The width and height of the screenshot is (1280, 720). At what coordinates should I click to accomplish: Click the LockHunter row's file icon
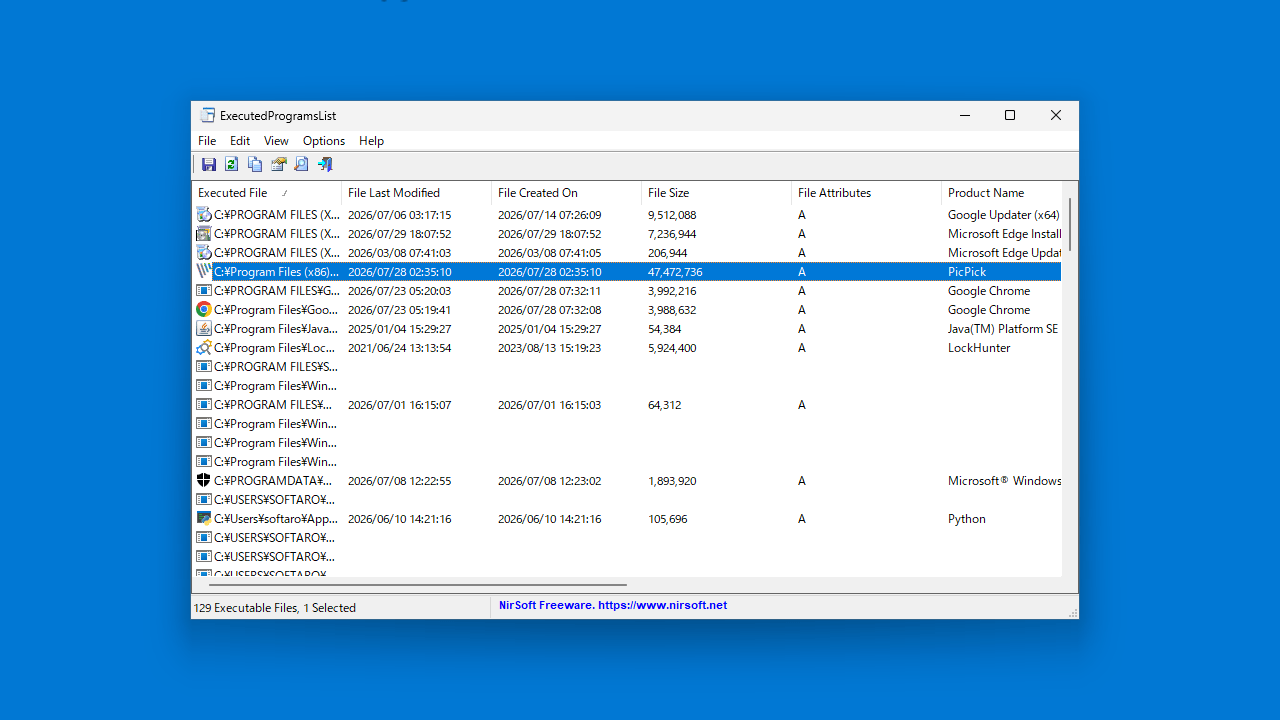pyautogui.click(x=204, y=348)
